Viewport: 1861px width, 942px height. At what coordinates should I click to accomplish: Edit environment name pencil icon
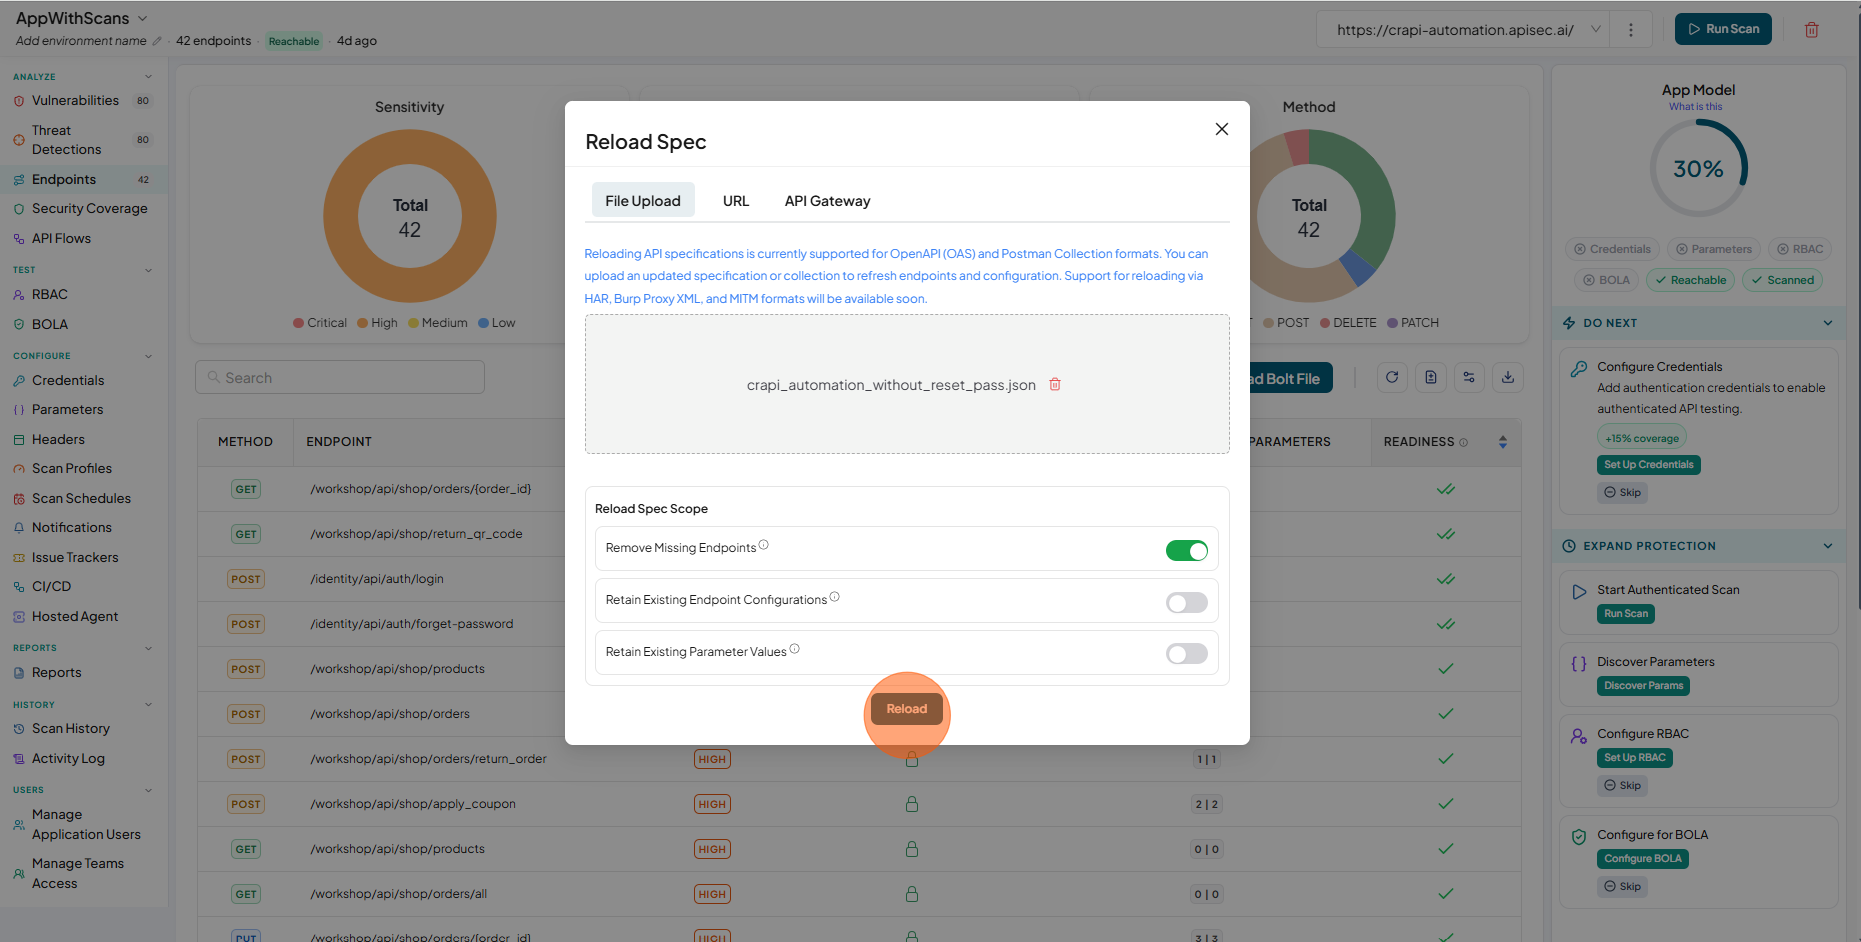tap(156, 41)
